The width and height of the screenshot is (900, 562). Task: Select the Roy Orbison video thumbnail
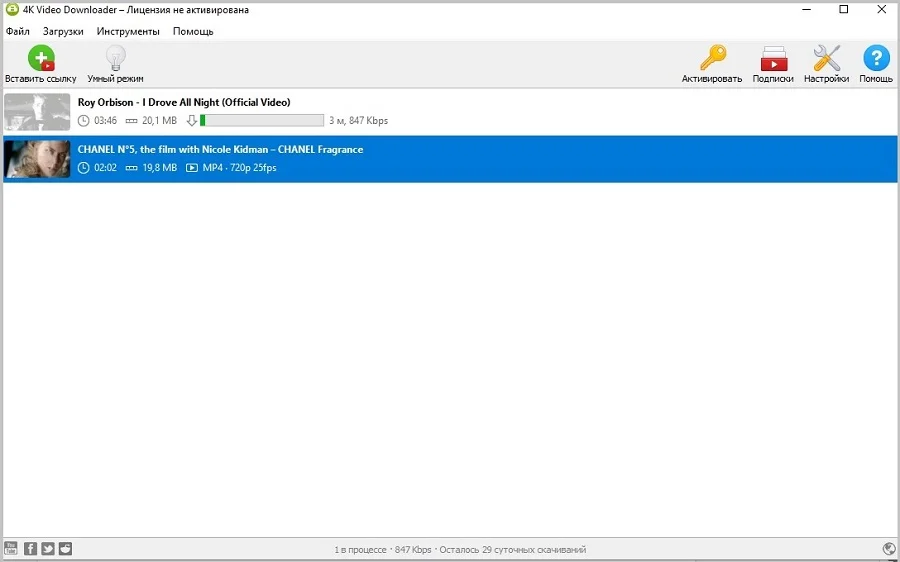[x=37, y=112]
